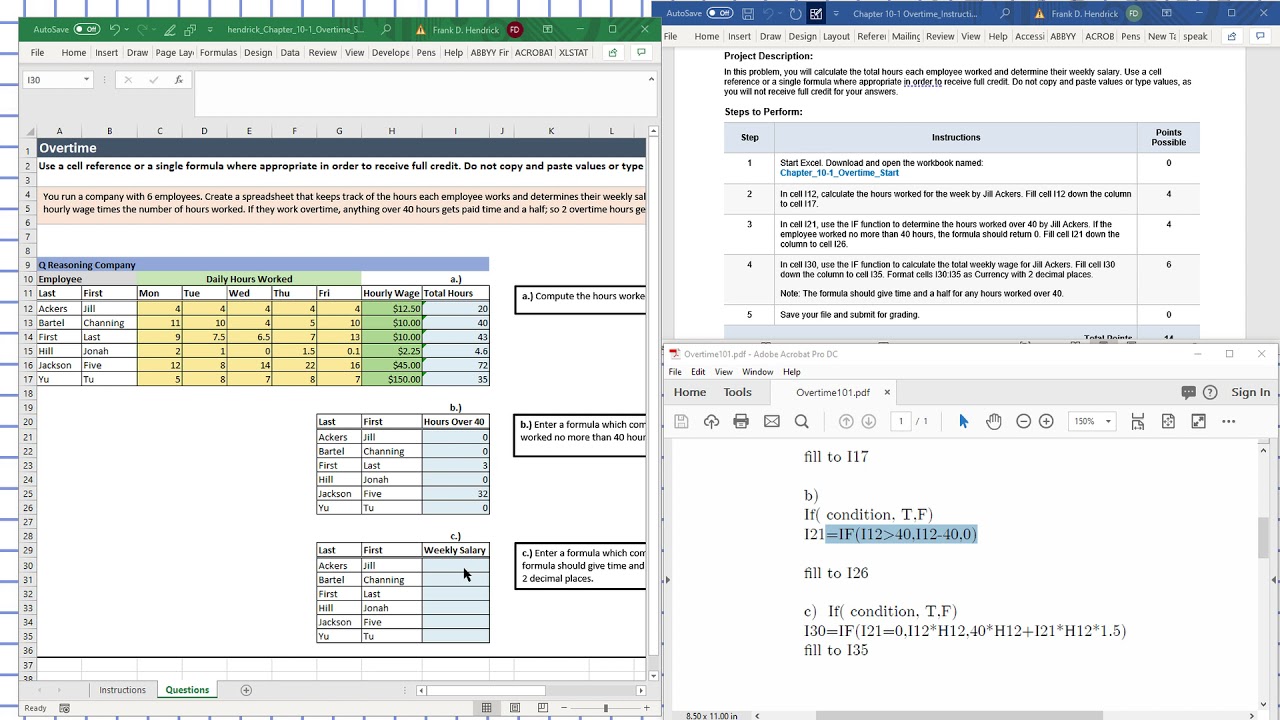Click the Share icon in Excel ribbon
1280x720 pixels.
coord(613,53)
